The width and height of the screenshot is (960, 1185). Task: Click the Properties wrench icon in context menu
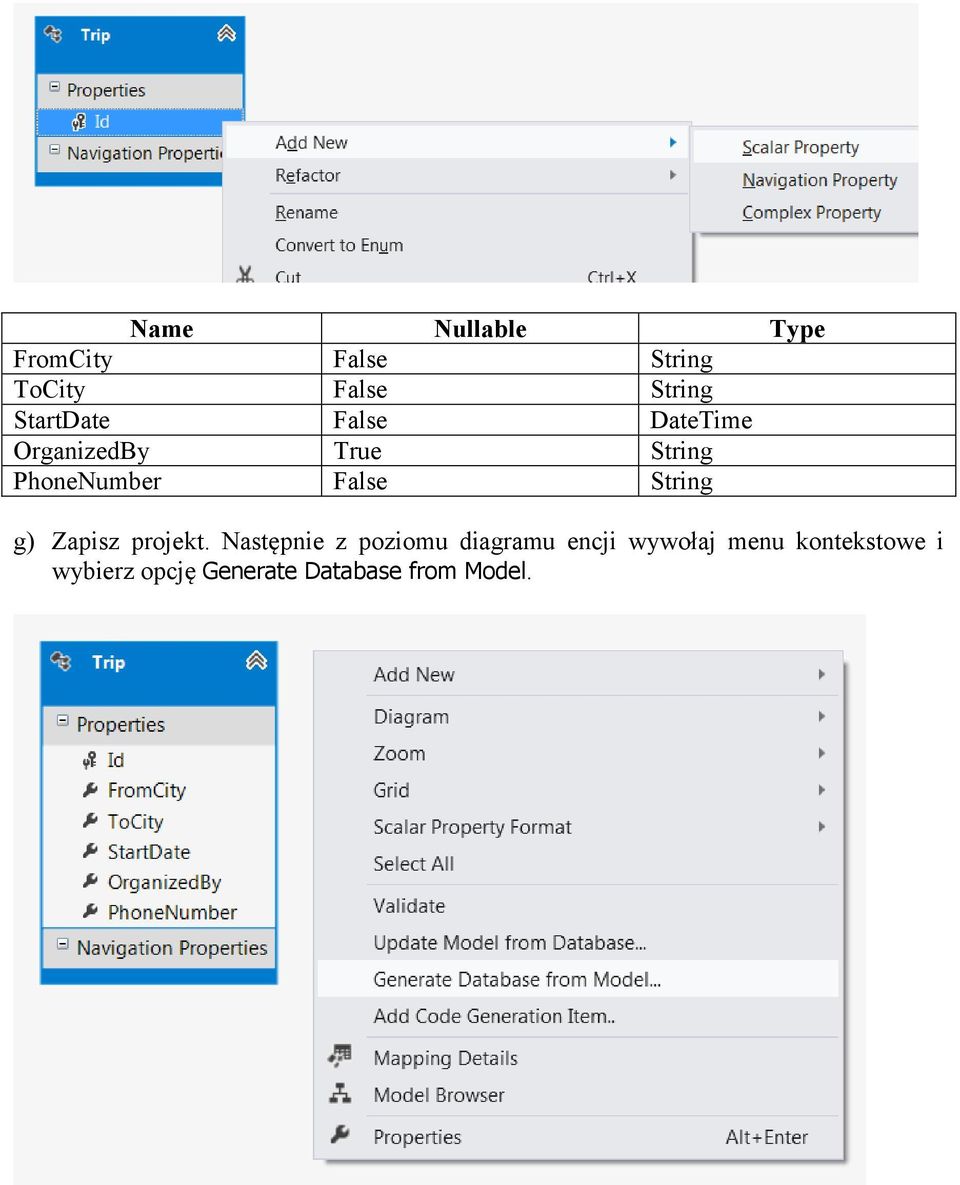[340, 1134]
